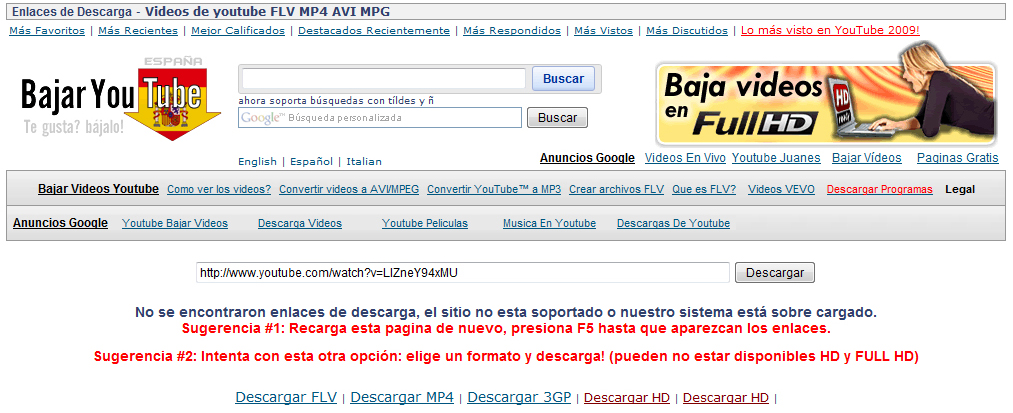Open Lo más visto en YouTube 2009 link

coord(830,31)
